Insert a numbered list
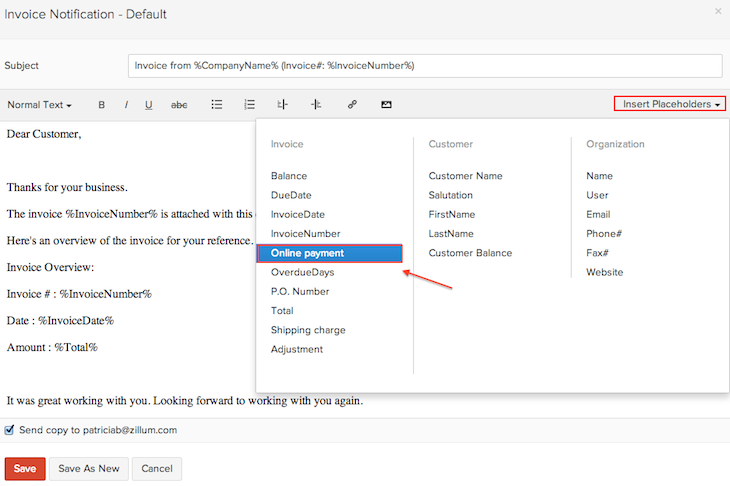Viewport: 730px width, 486px height. (x=250, y=105)
